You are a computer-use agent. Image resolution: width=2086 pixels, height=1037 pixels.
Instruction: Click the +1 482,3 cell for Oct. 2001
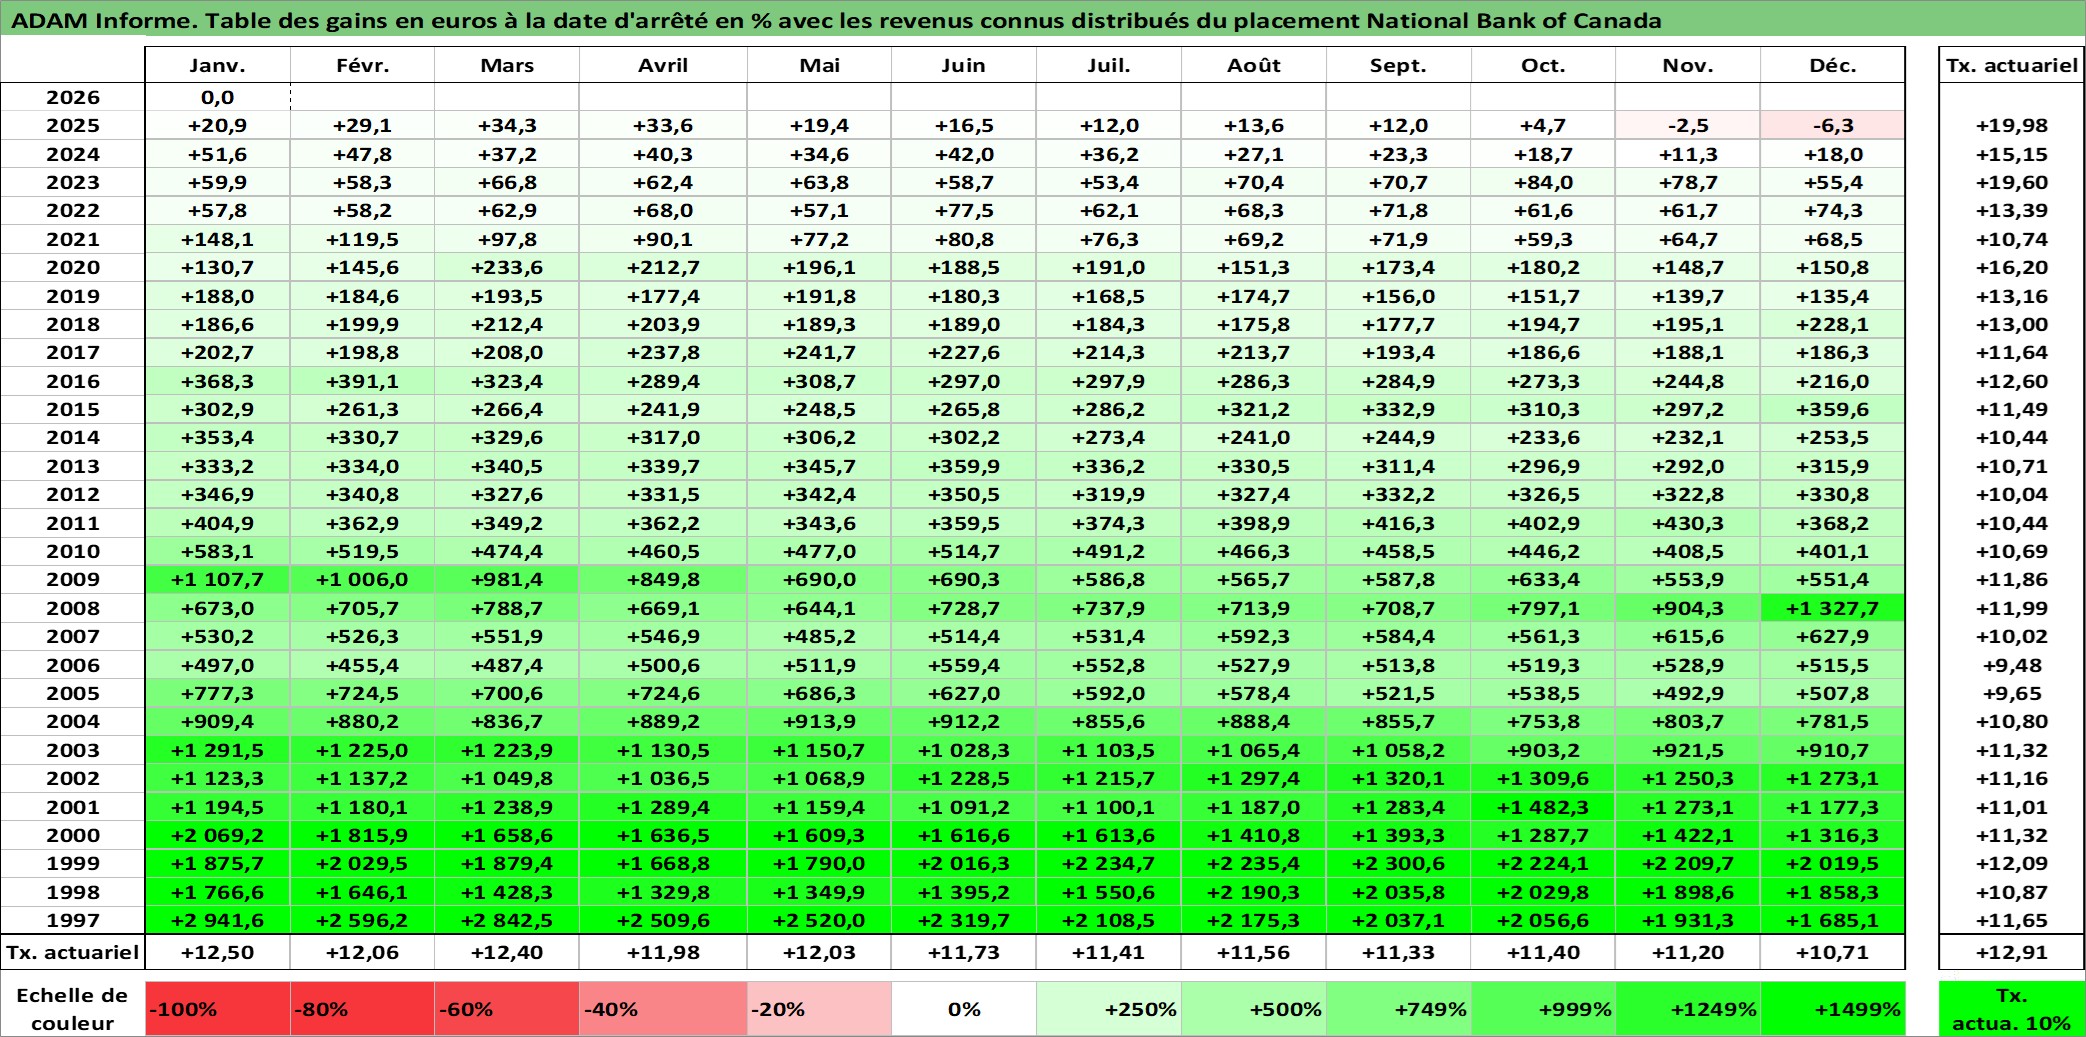tap(1543, 807)
